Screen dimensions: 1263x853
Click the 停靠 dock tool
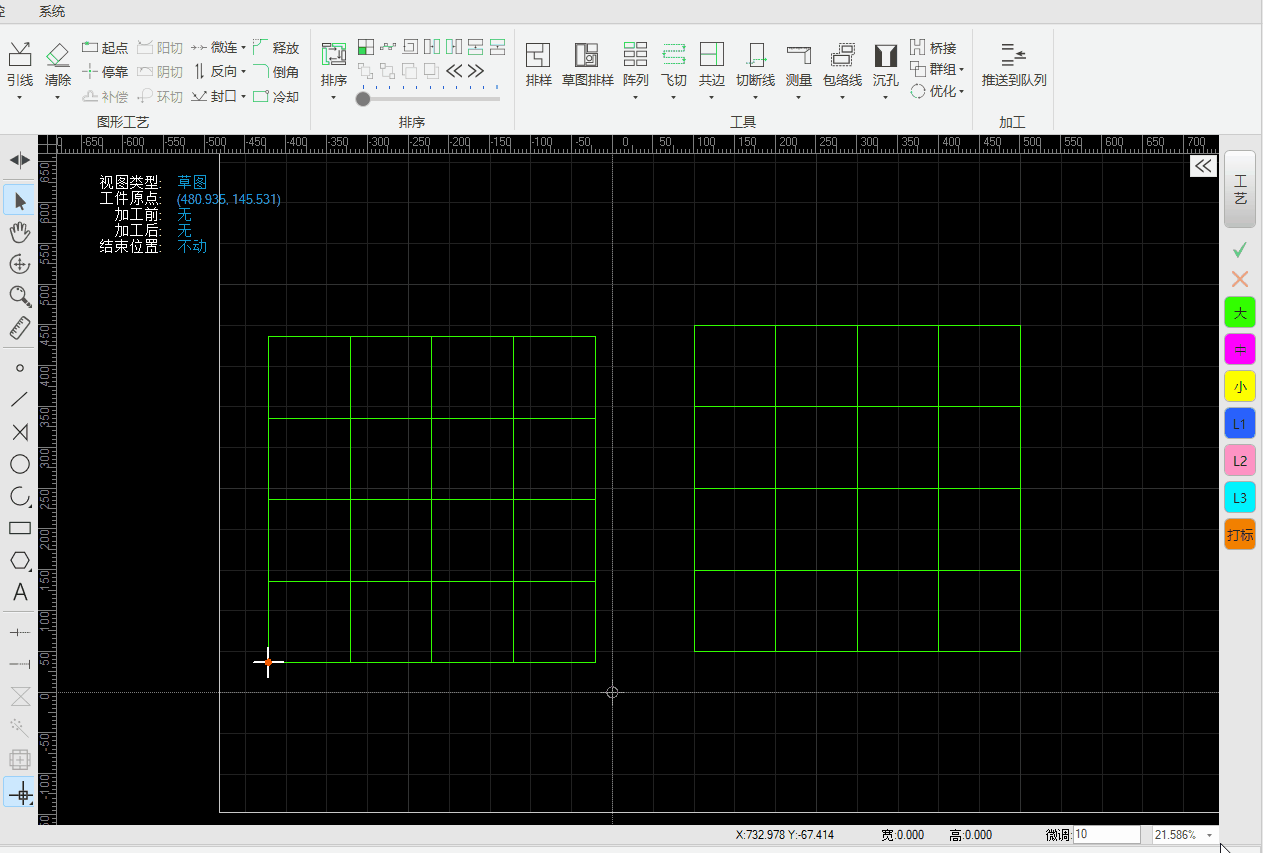[104, 71]
